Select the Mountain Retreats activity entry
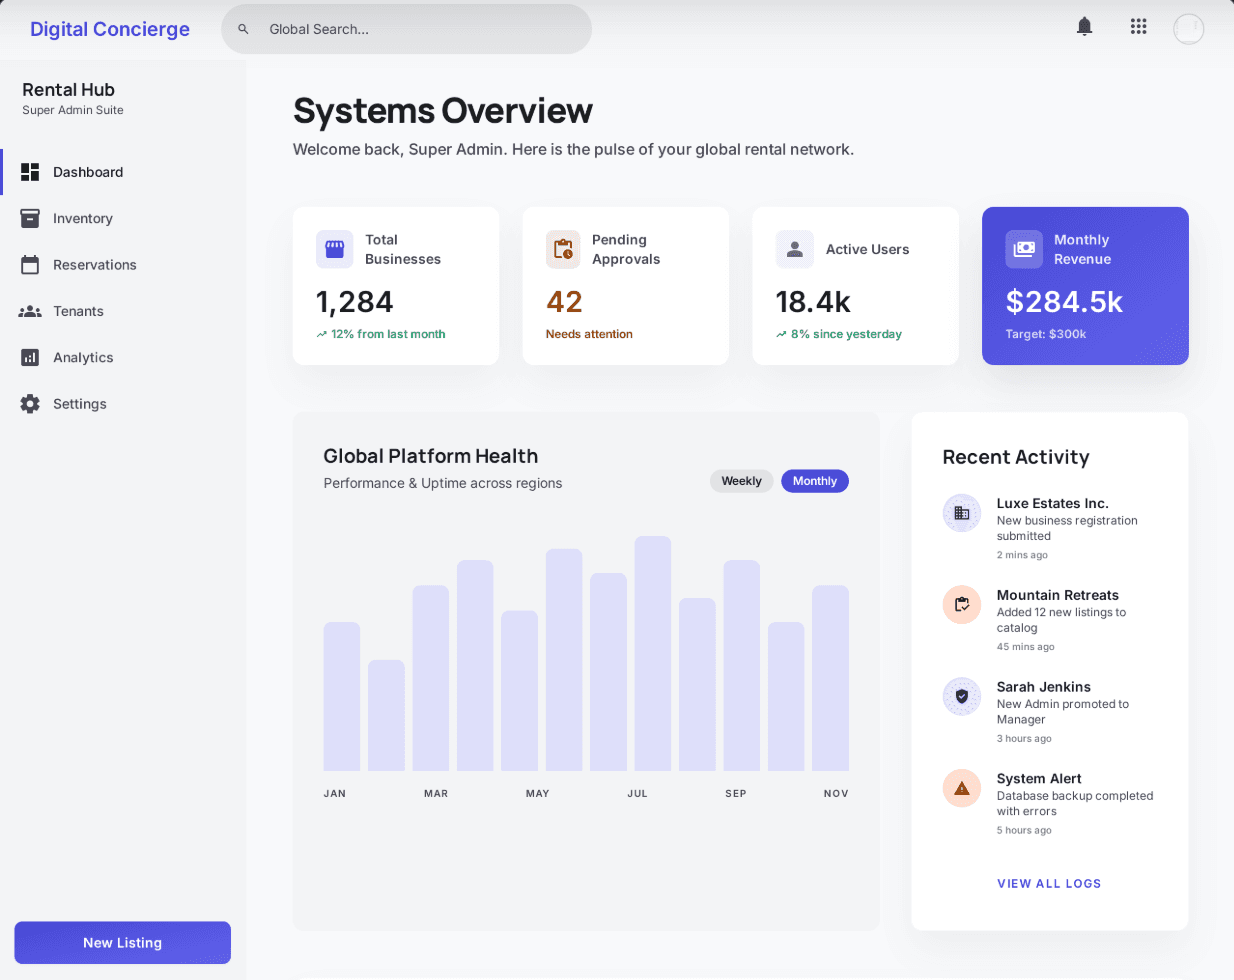Image resolution: width=1234 pixels, height=980 pixels. [x=1050, y=620]
